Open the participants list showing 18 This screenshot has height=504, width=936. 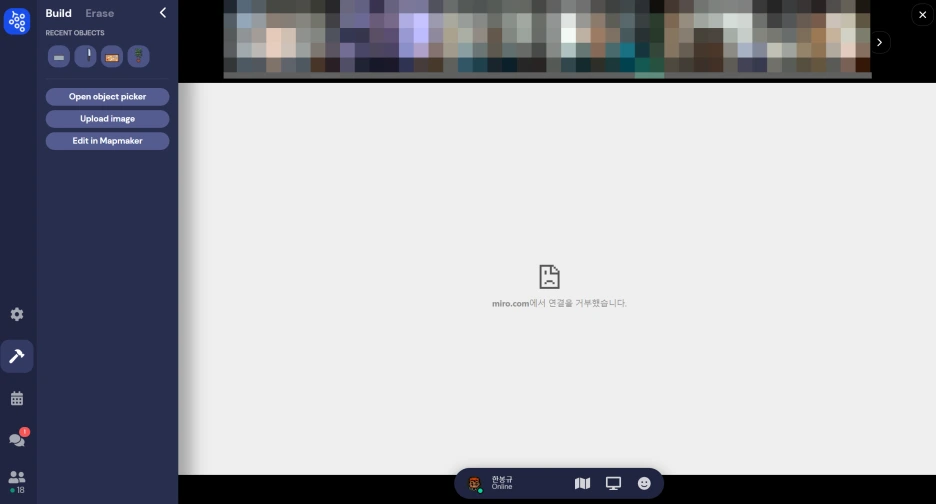[x=17, y=482]
